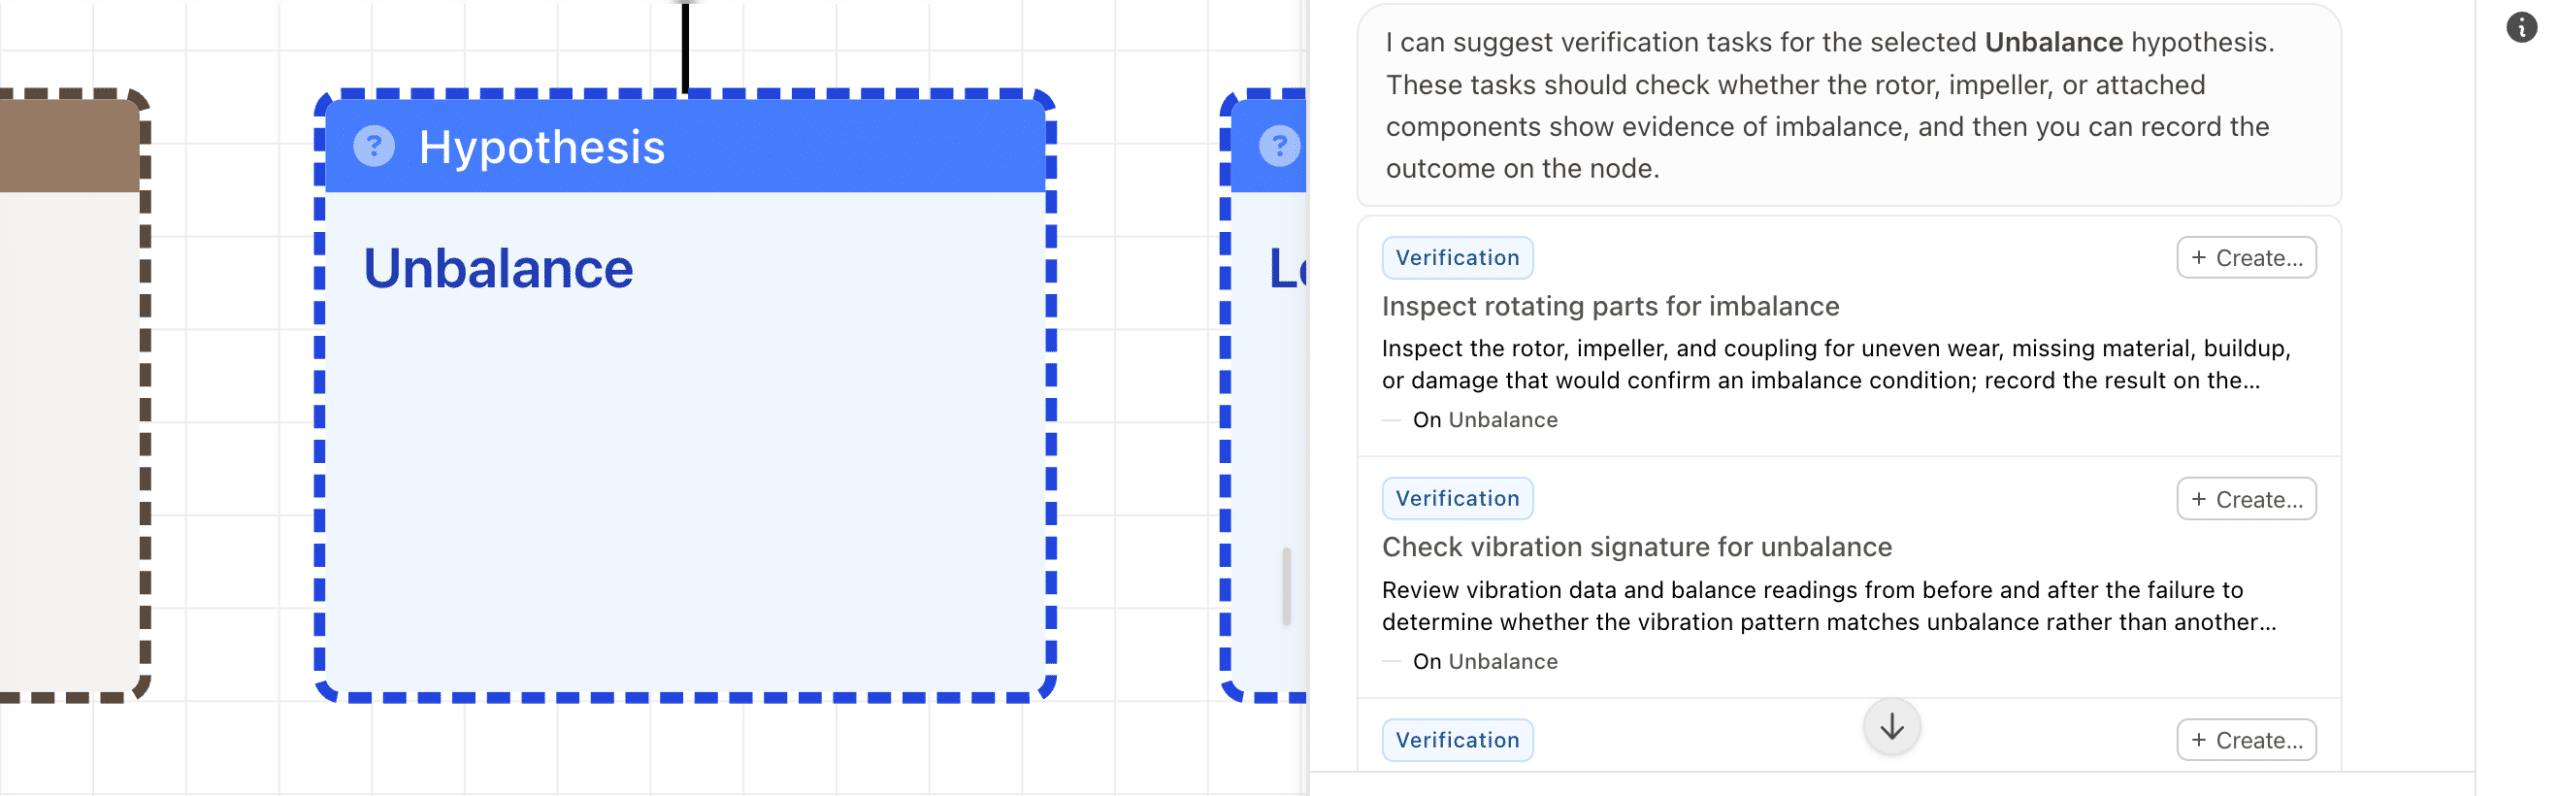The image size is (2560, 796).
Task: Click the Hypothesis header of the Unbalance node
Action: [685, 147]
